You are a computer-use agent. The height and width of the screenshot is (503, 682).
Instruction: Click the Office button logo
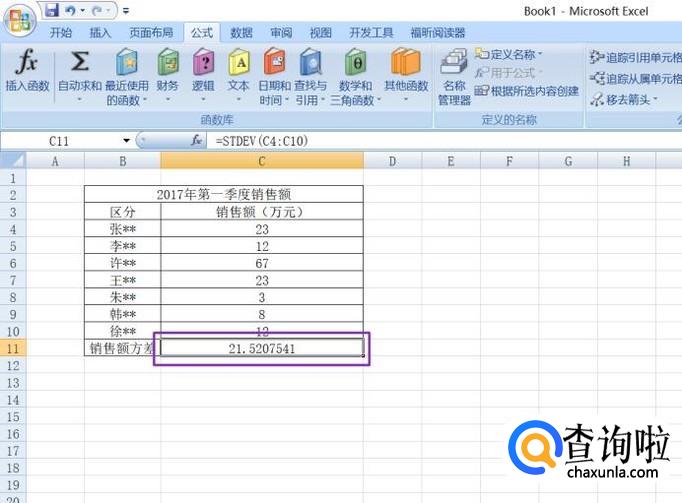click(x=20, y=20)
